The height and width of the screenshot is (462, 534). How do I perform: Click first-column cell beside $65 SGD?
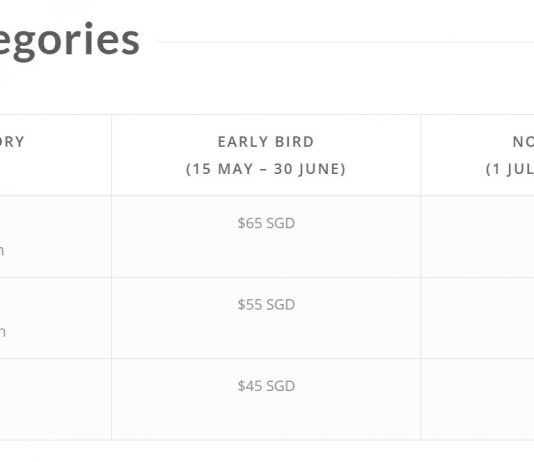tap(56, 237)
